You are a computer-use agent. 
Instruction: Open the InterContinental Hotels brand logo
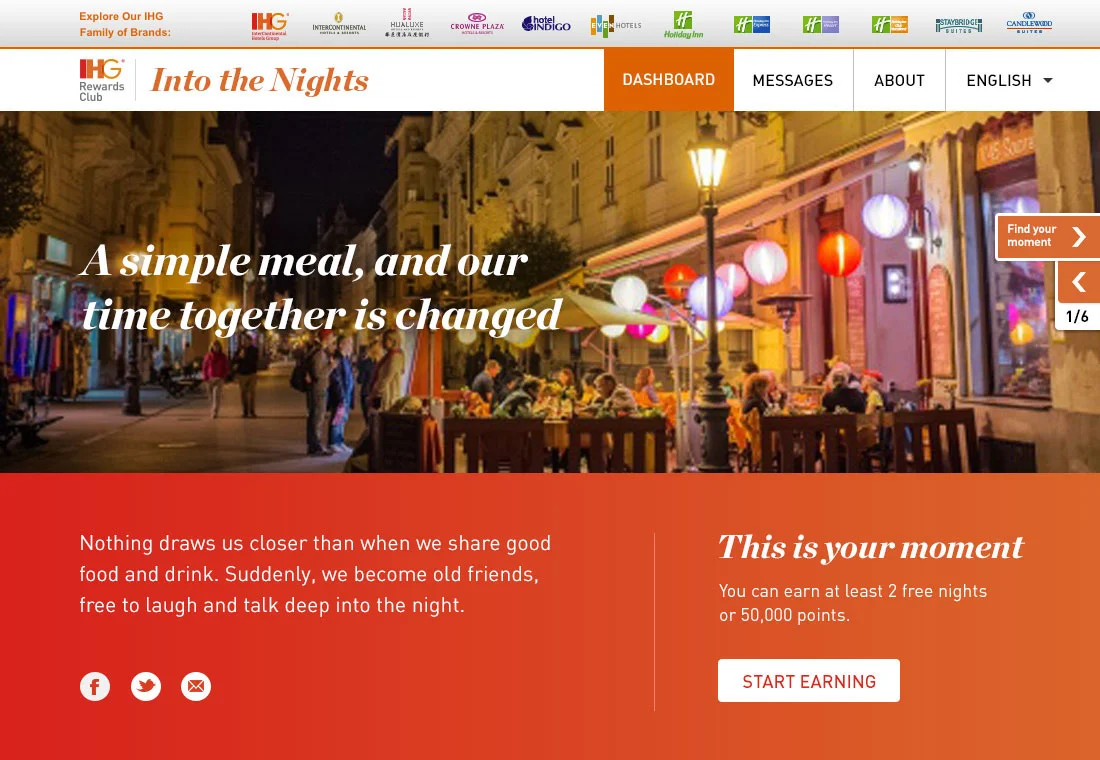tap(339, 25)
